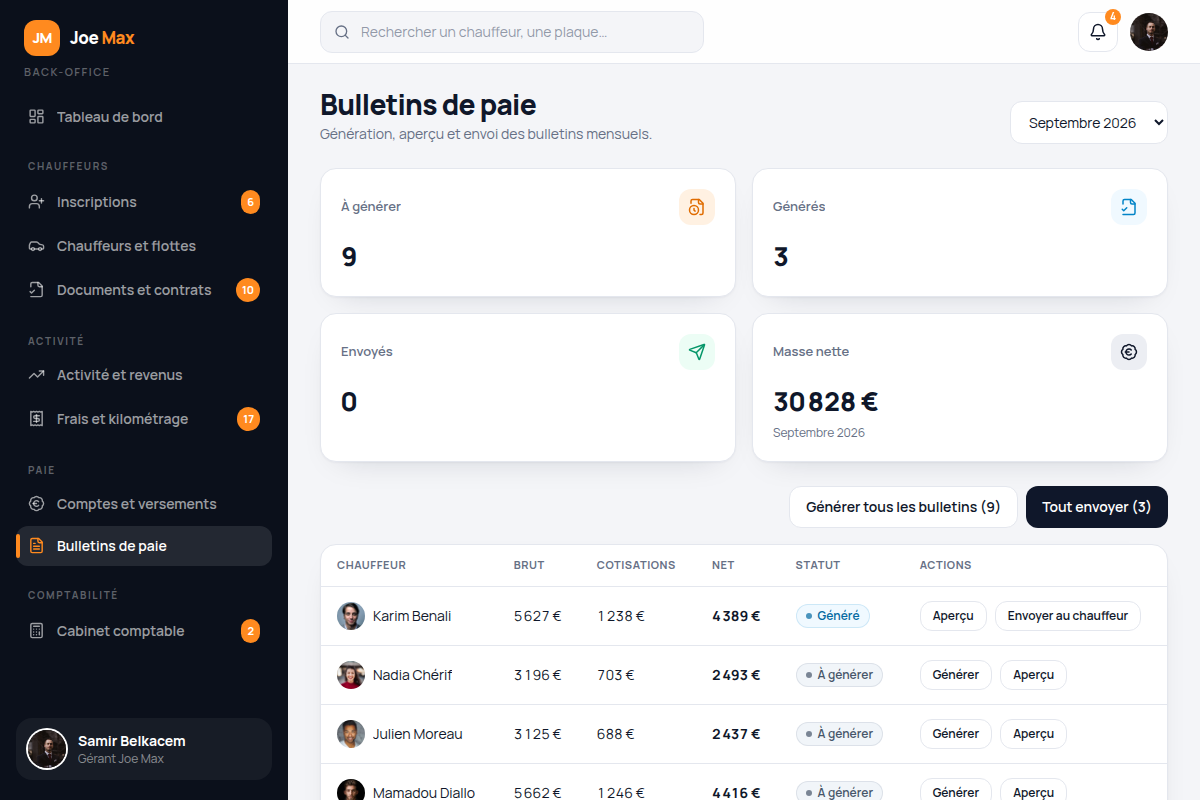Viewport: 1200px width, 800px height.
Task: Click the STATUT column header
Action: (818, 565)
